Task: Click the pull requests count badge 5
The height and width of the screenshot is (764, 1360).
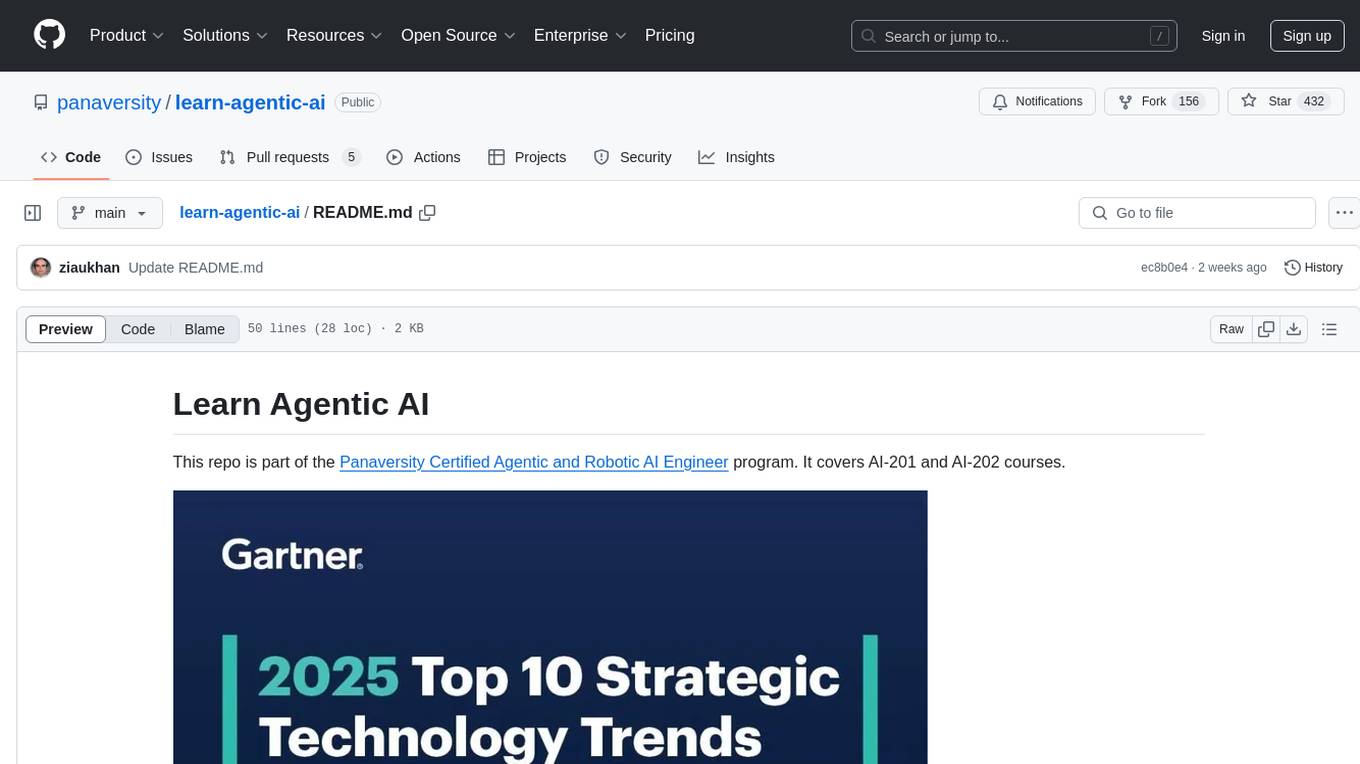Action: click(x=351, y=157)
